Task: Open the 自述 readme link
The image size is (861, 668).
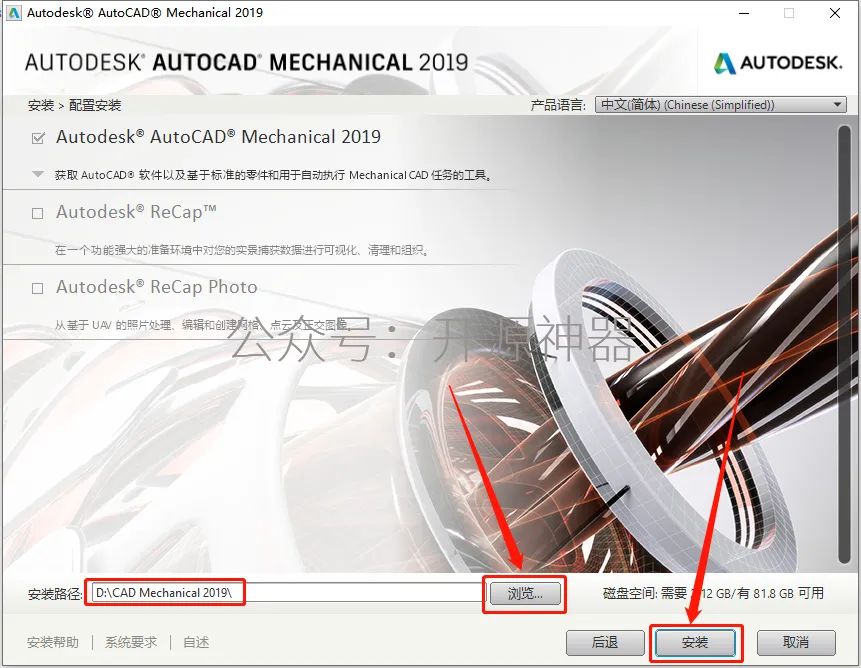Action: coord(196,642)
